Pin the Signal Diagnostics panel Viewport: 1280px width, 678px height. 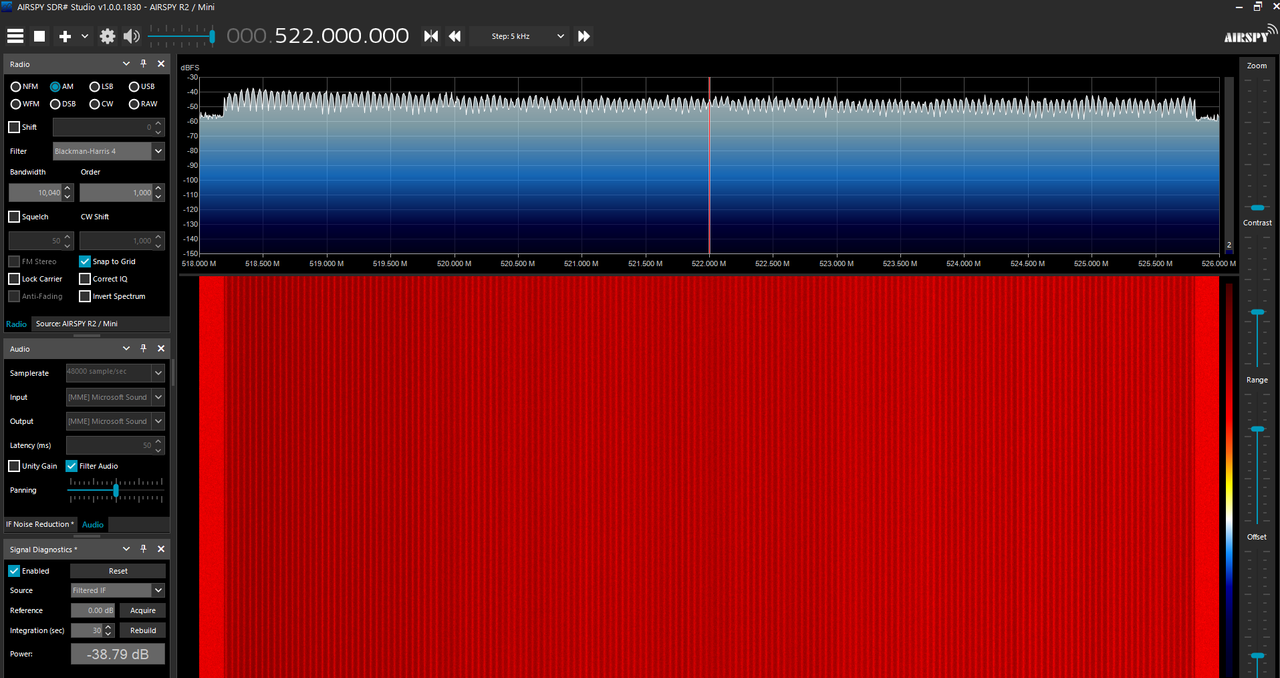(x=144, y=549)
